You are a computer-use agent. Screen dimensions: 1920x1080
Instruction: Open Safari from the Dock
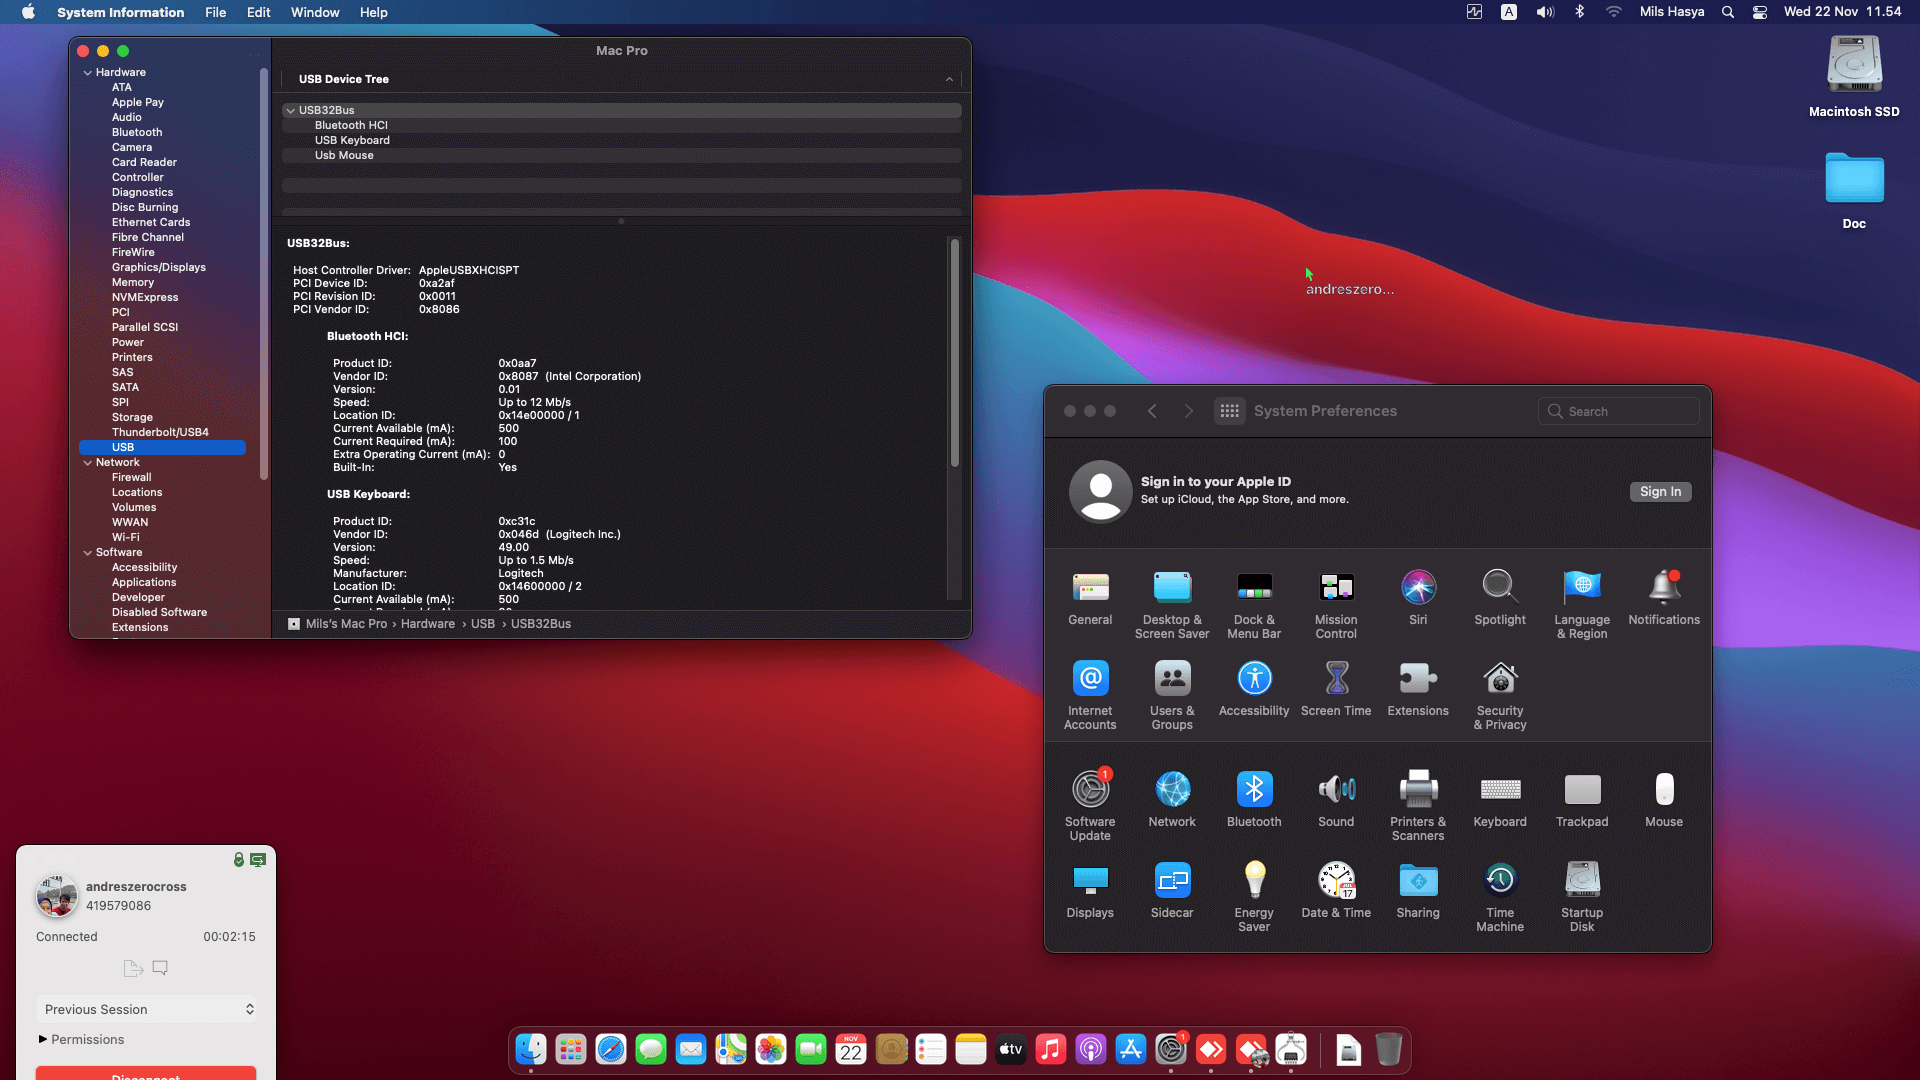[611, 1050]
